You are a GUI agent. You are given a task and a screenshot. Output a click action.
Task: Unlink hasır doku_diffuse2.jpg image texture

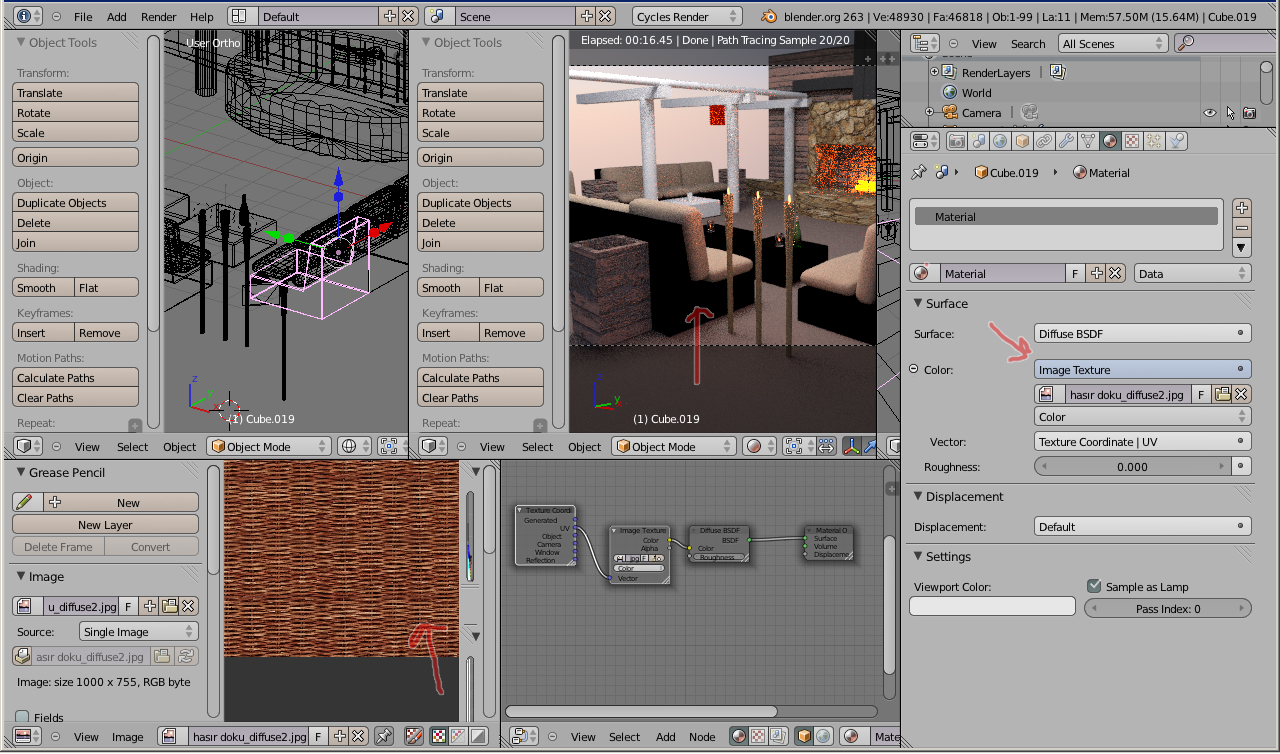(x=1241, y=394)
